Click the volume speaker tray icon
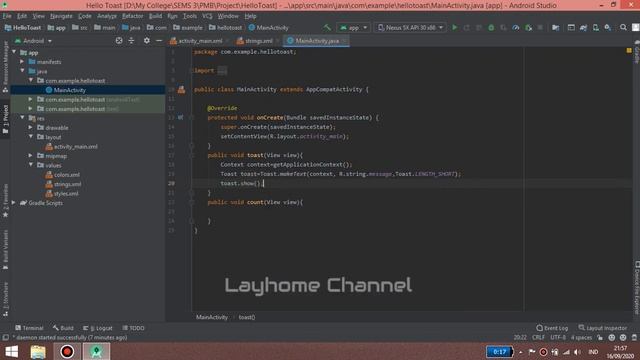 pos(577,352)
